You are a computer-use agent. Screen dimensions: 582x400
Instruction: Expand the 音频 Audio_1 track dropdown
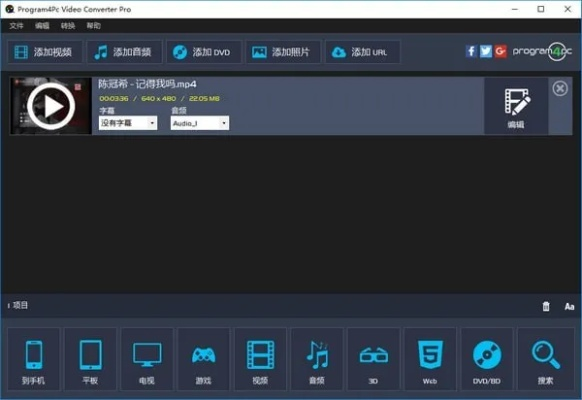click(200, 123)
